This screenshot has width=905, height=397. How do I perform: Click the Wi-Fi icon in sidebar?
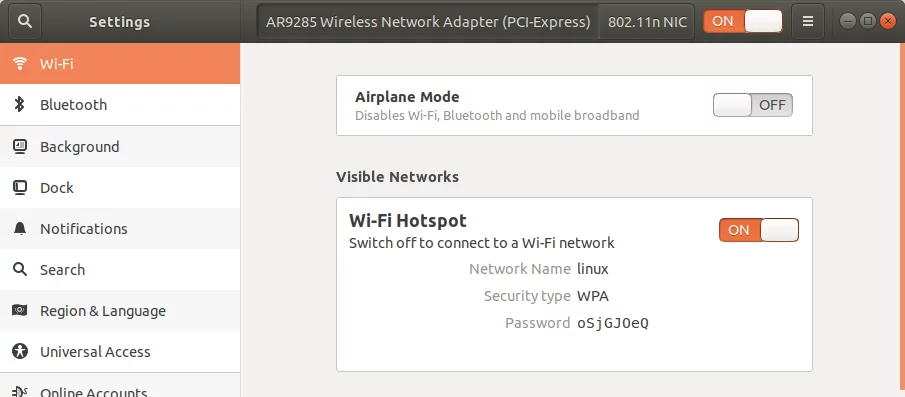pos(20,63)
